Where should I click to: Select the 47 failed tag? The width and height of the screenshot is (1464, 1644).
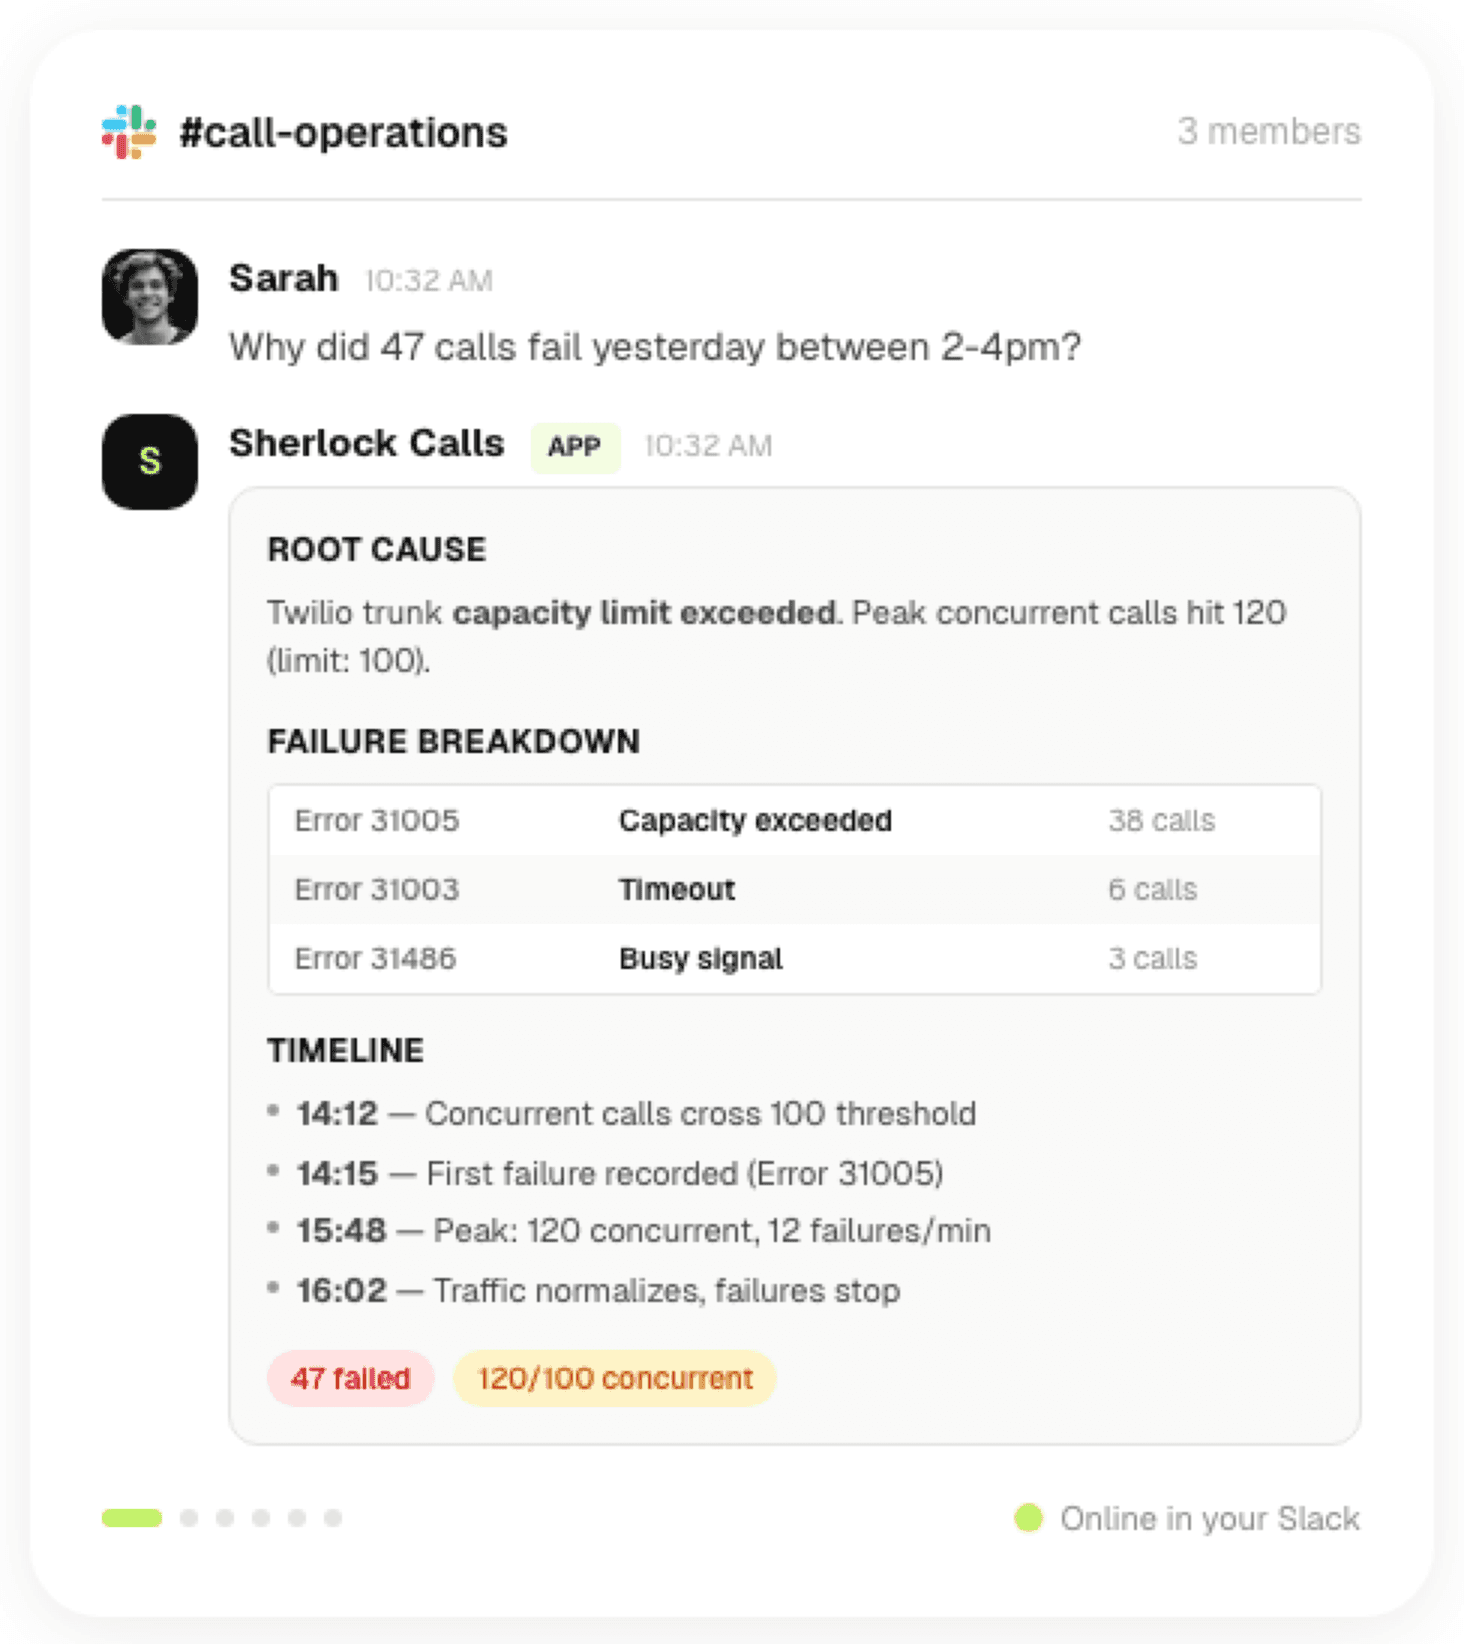point(350,1378)
